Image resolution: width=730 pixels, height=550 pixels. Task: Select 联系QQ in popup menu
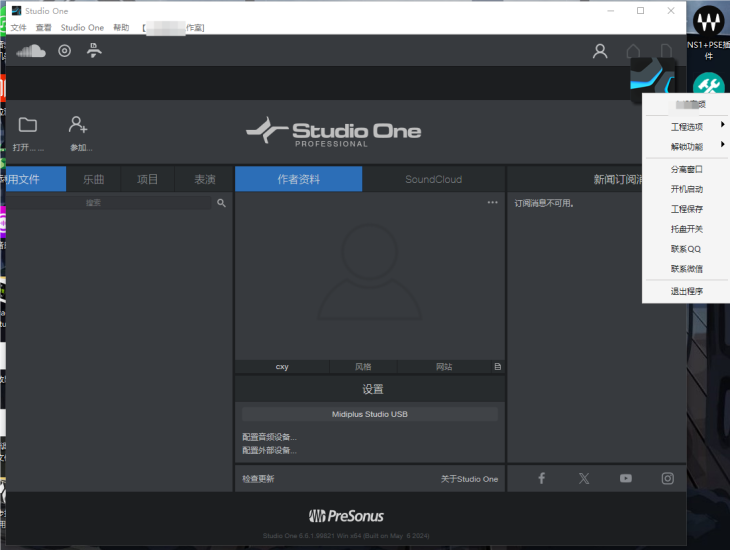point(687,249)
